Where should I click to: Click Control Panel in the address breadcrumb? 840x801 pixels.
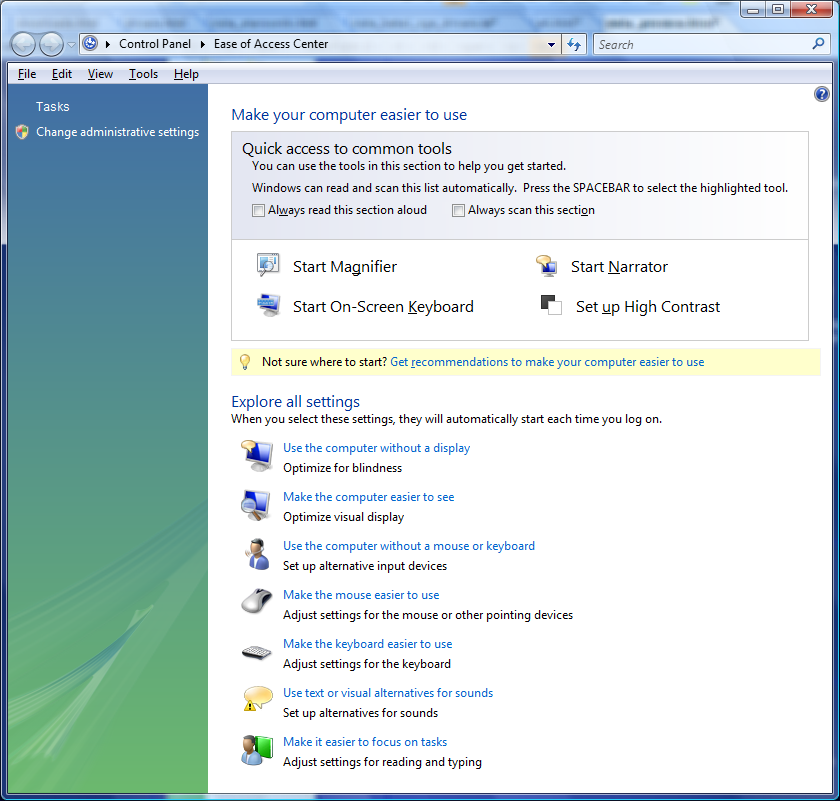[x=155, y=44]
